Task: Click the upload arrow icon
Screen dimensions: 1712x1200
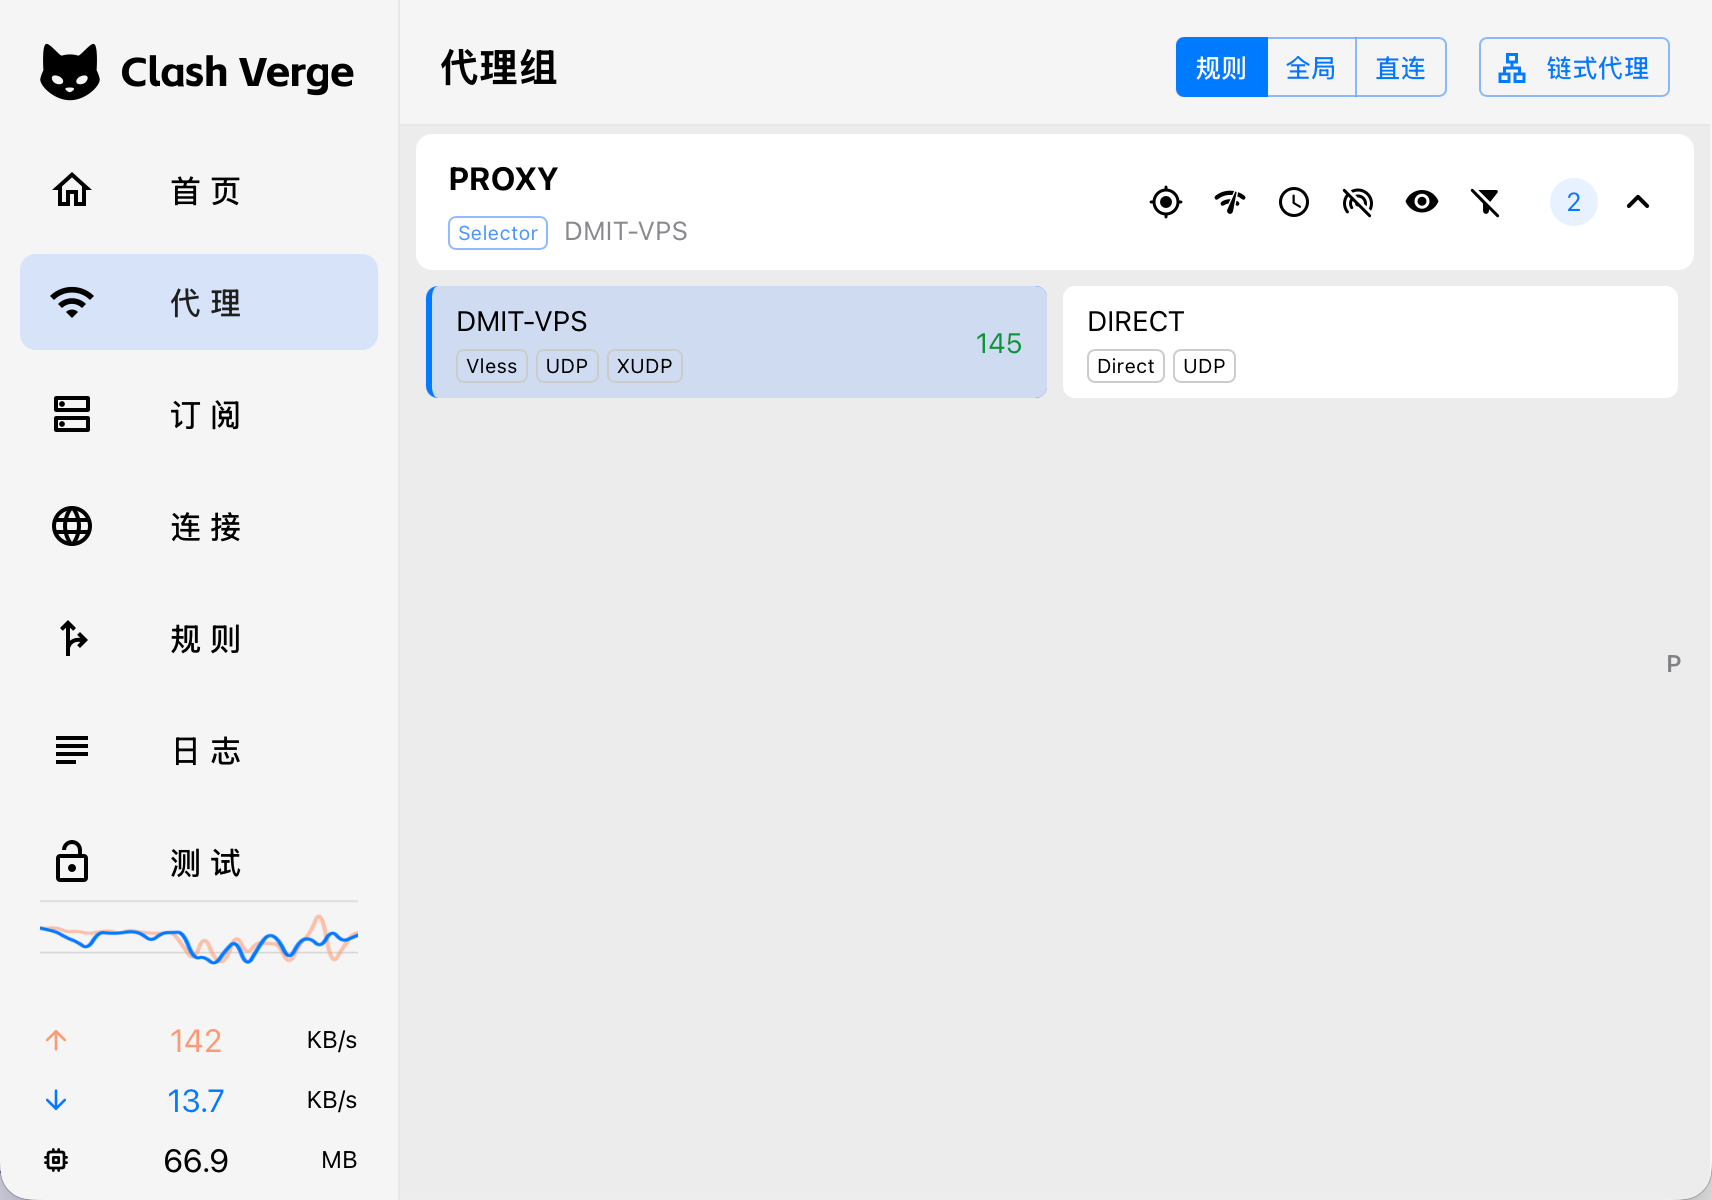Action: coord(56,1040)
